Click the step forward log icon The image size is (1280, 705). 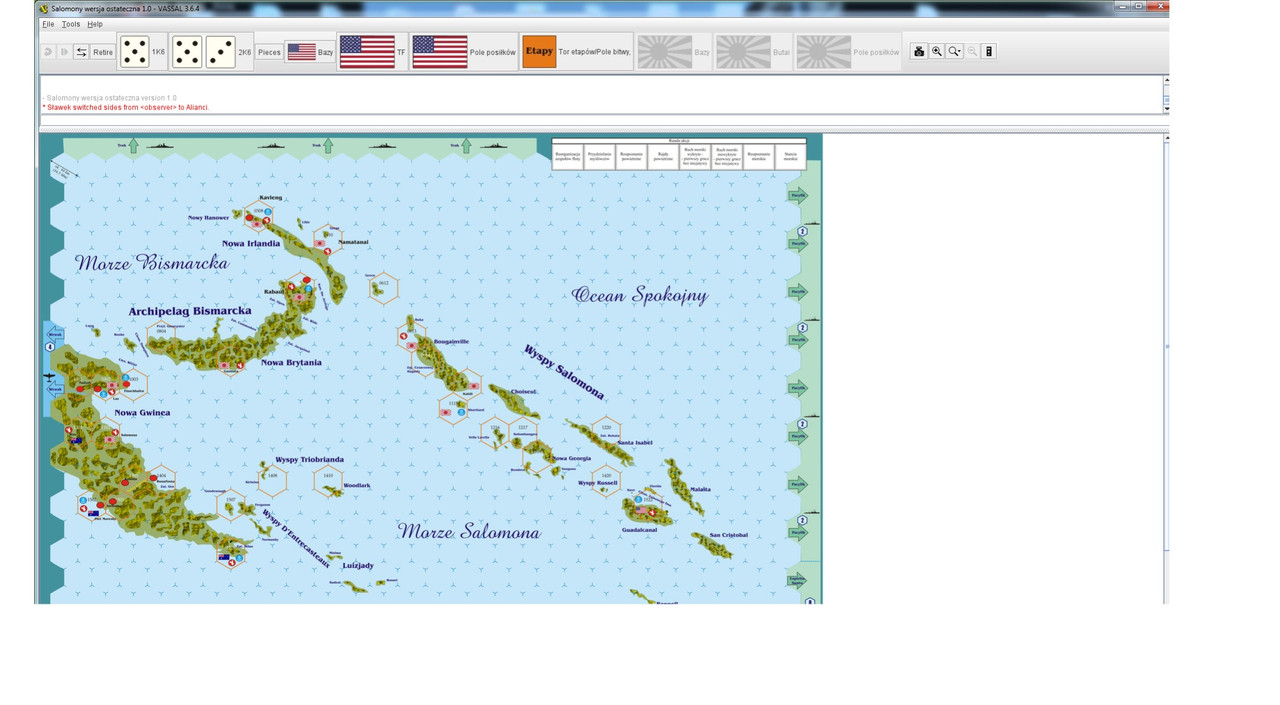pyautogui.click(x=64, y=52)
